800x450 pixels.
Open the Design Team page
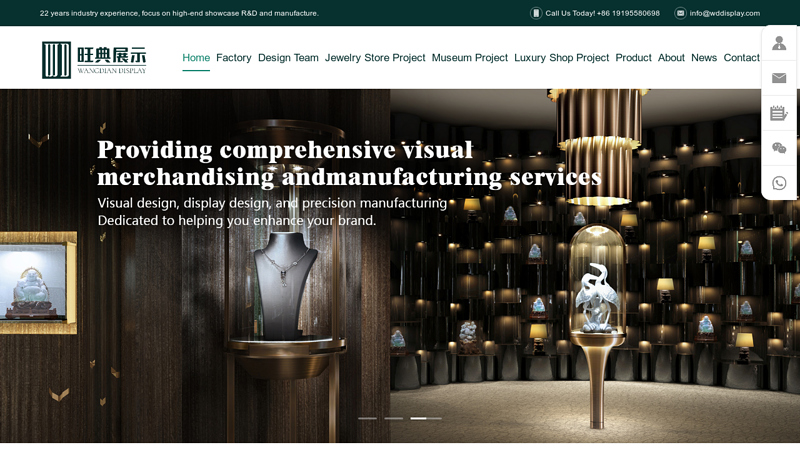tap(288, 58)
